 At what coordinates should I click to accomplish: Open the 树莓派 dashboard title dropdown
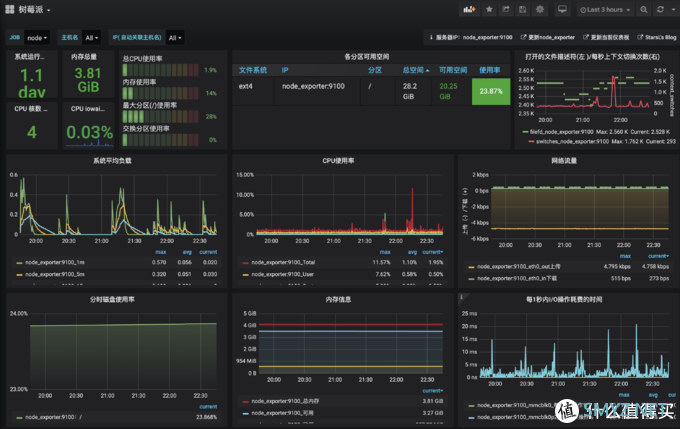tap(34, 10)
